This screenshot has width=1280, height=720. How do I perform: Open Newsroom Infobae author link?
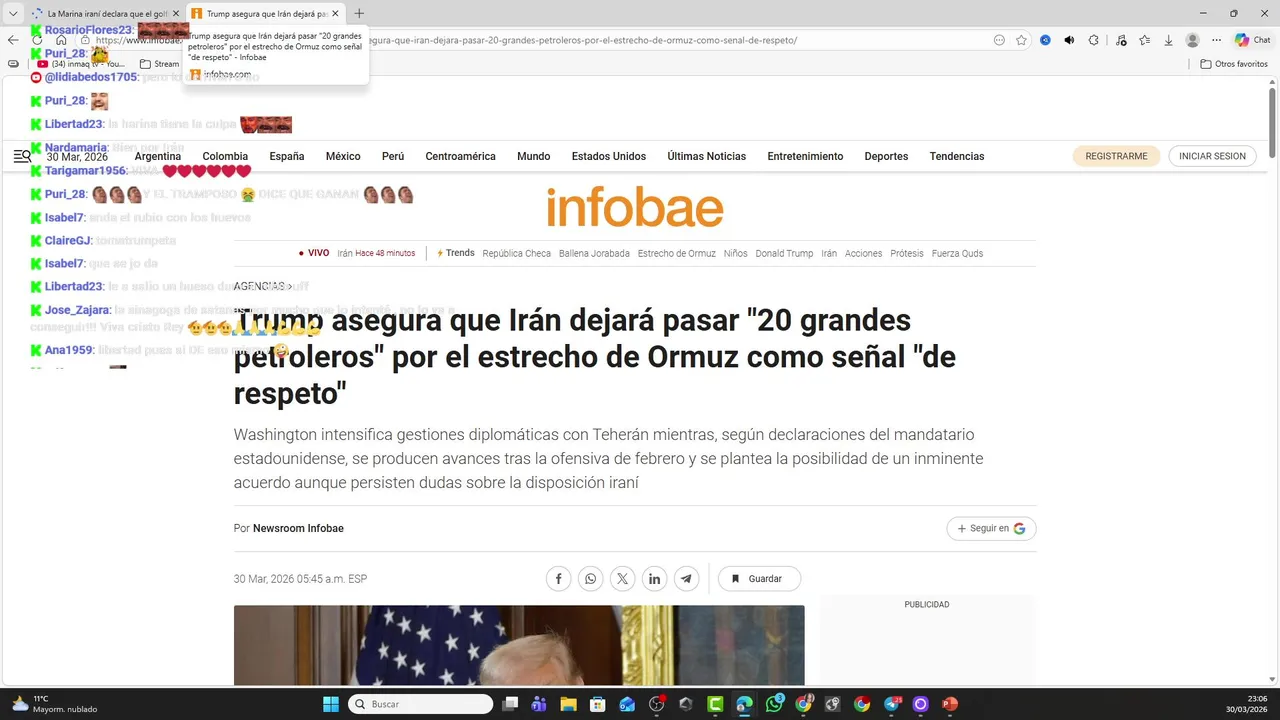pyautogui.click(x=298, y=528)
